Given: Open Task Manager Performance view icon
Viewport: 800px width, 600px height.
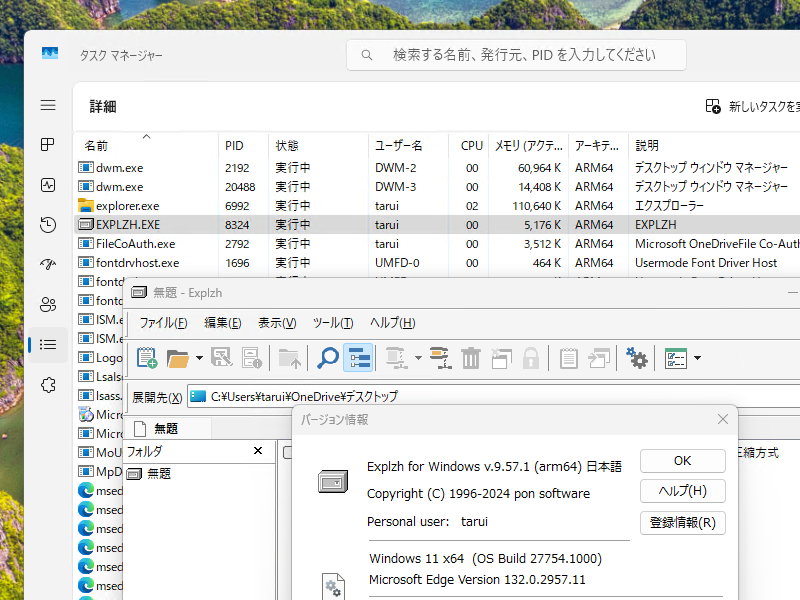Looking at the screenshot, I should 47,185.
